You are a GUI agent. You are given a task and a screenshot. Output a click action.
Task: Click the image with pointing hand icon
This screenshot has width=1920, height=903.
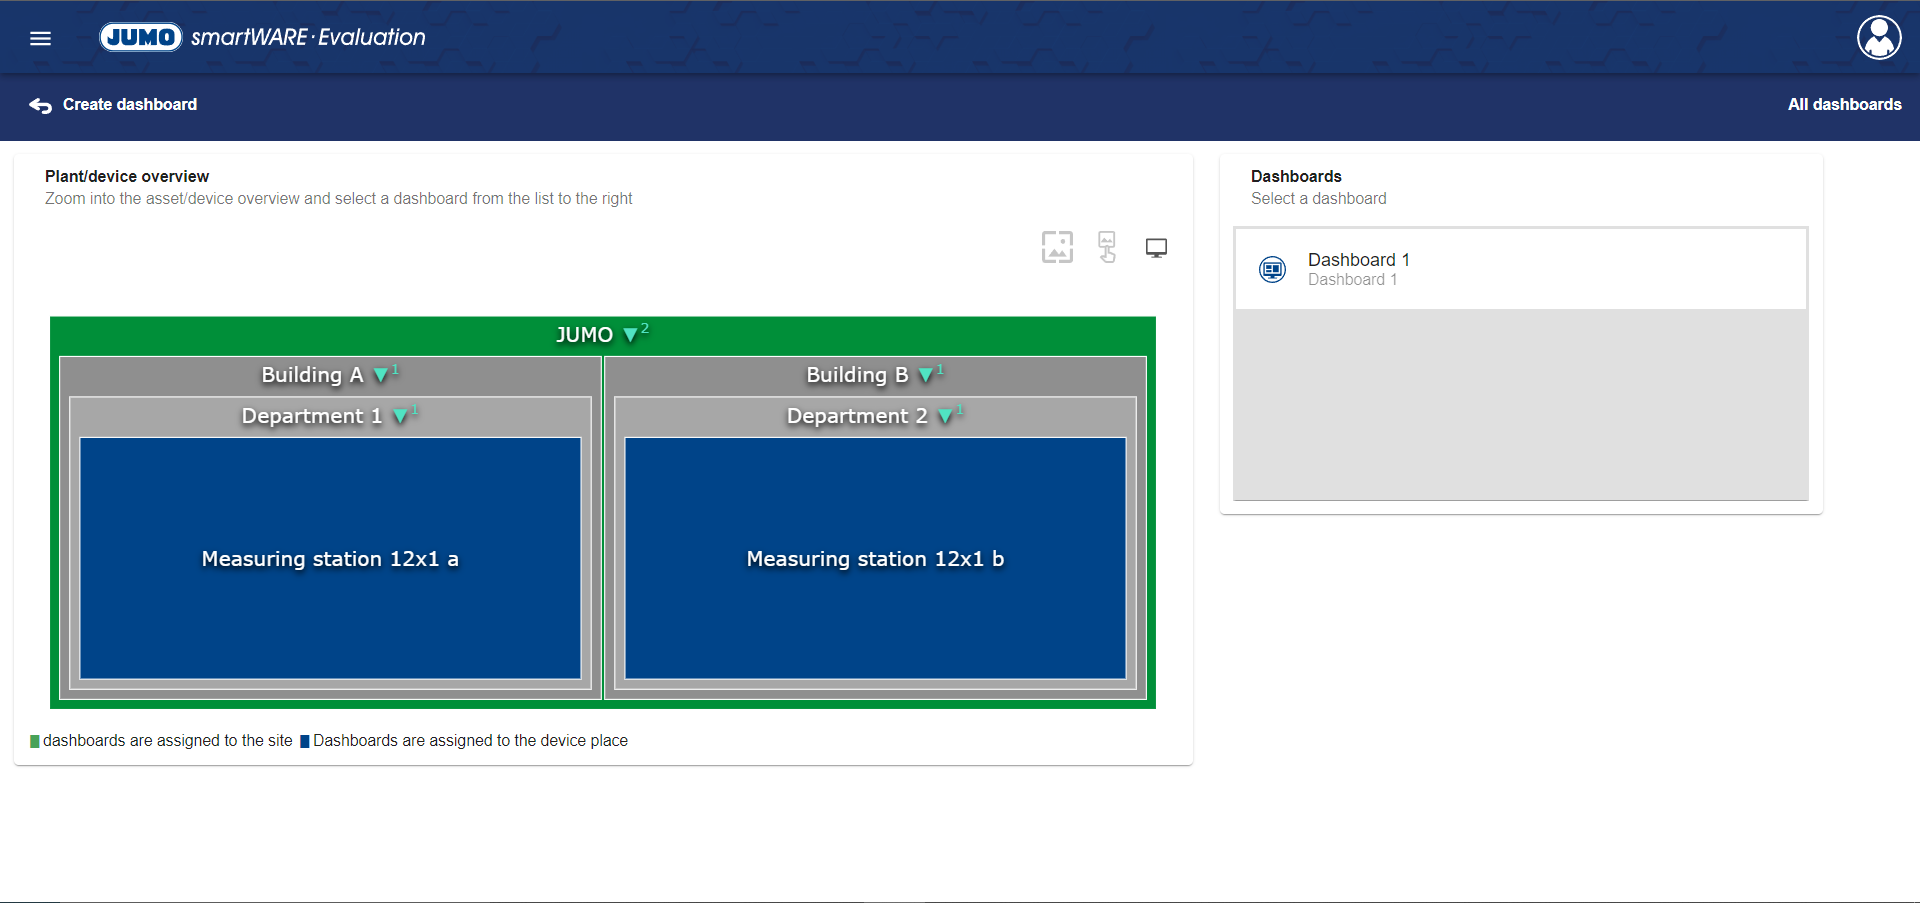(x=1107, y=247)
